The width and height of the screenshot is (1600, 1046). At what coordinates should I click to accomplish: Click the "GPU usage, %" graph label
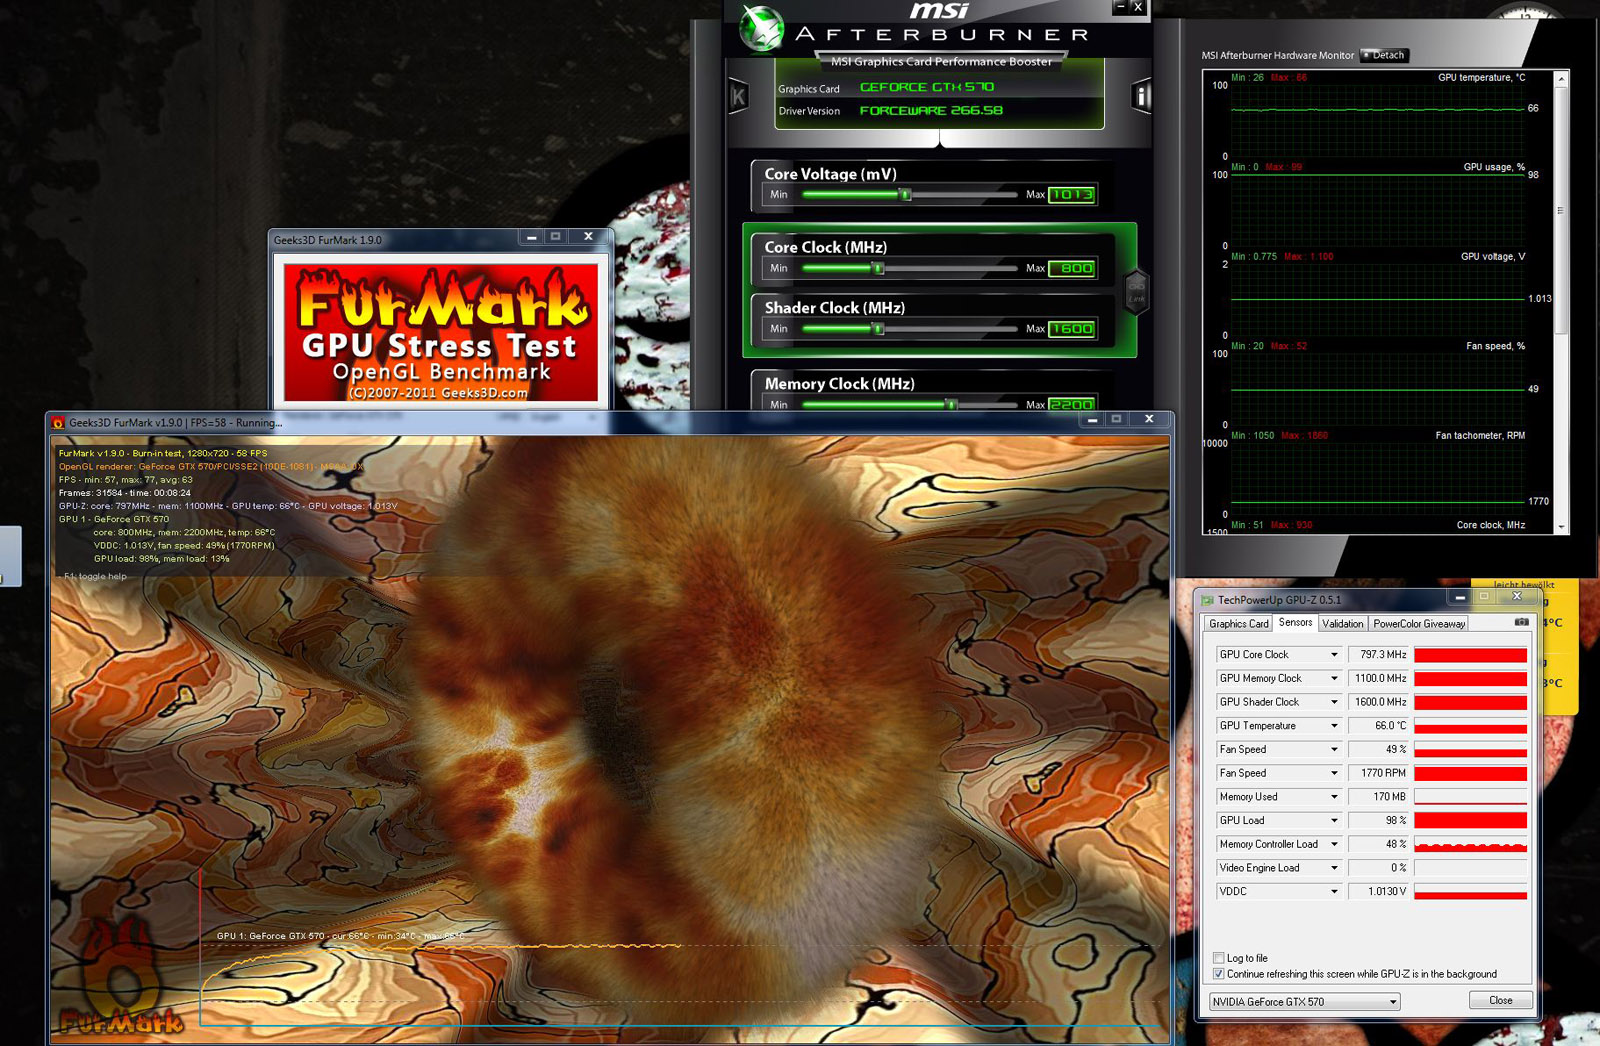pos(1494,167)
